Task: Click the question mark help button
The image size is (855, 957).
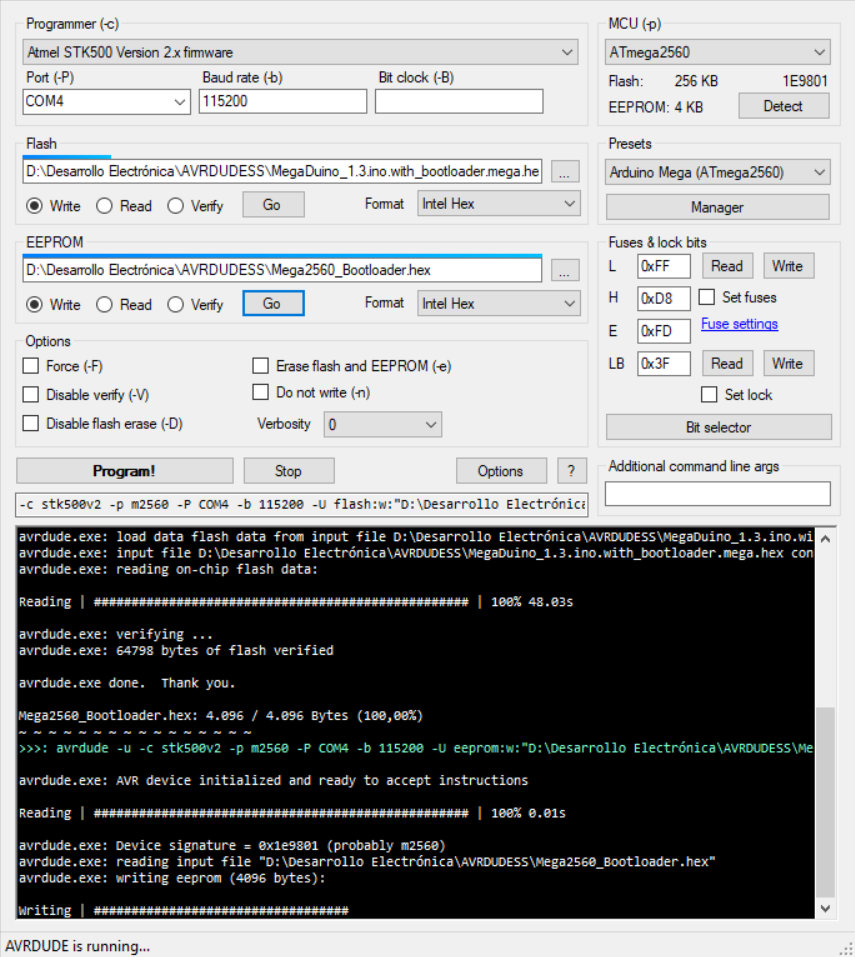Action: click(x=572, y=471)
